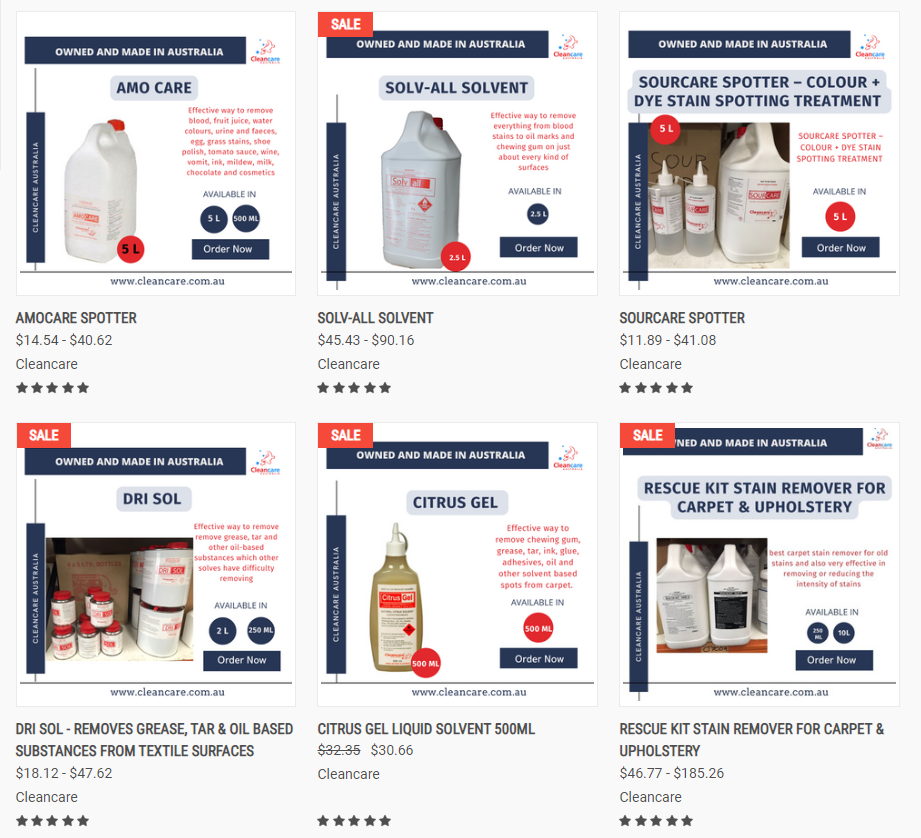The image size is (921, 838).
Task: Open the DRI SOL product title link
Action: click(154, 740)
